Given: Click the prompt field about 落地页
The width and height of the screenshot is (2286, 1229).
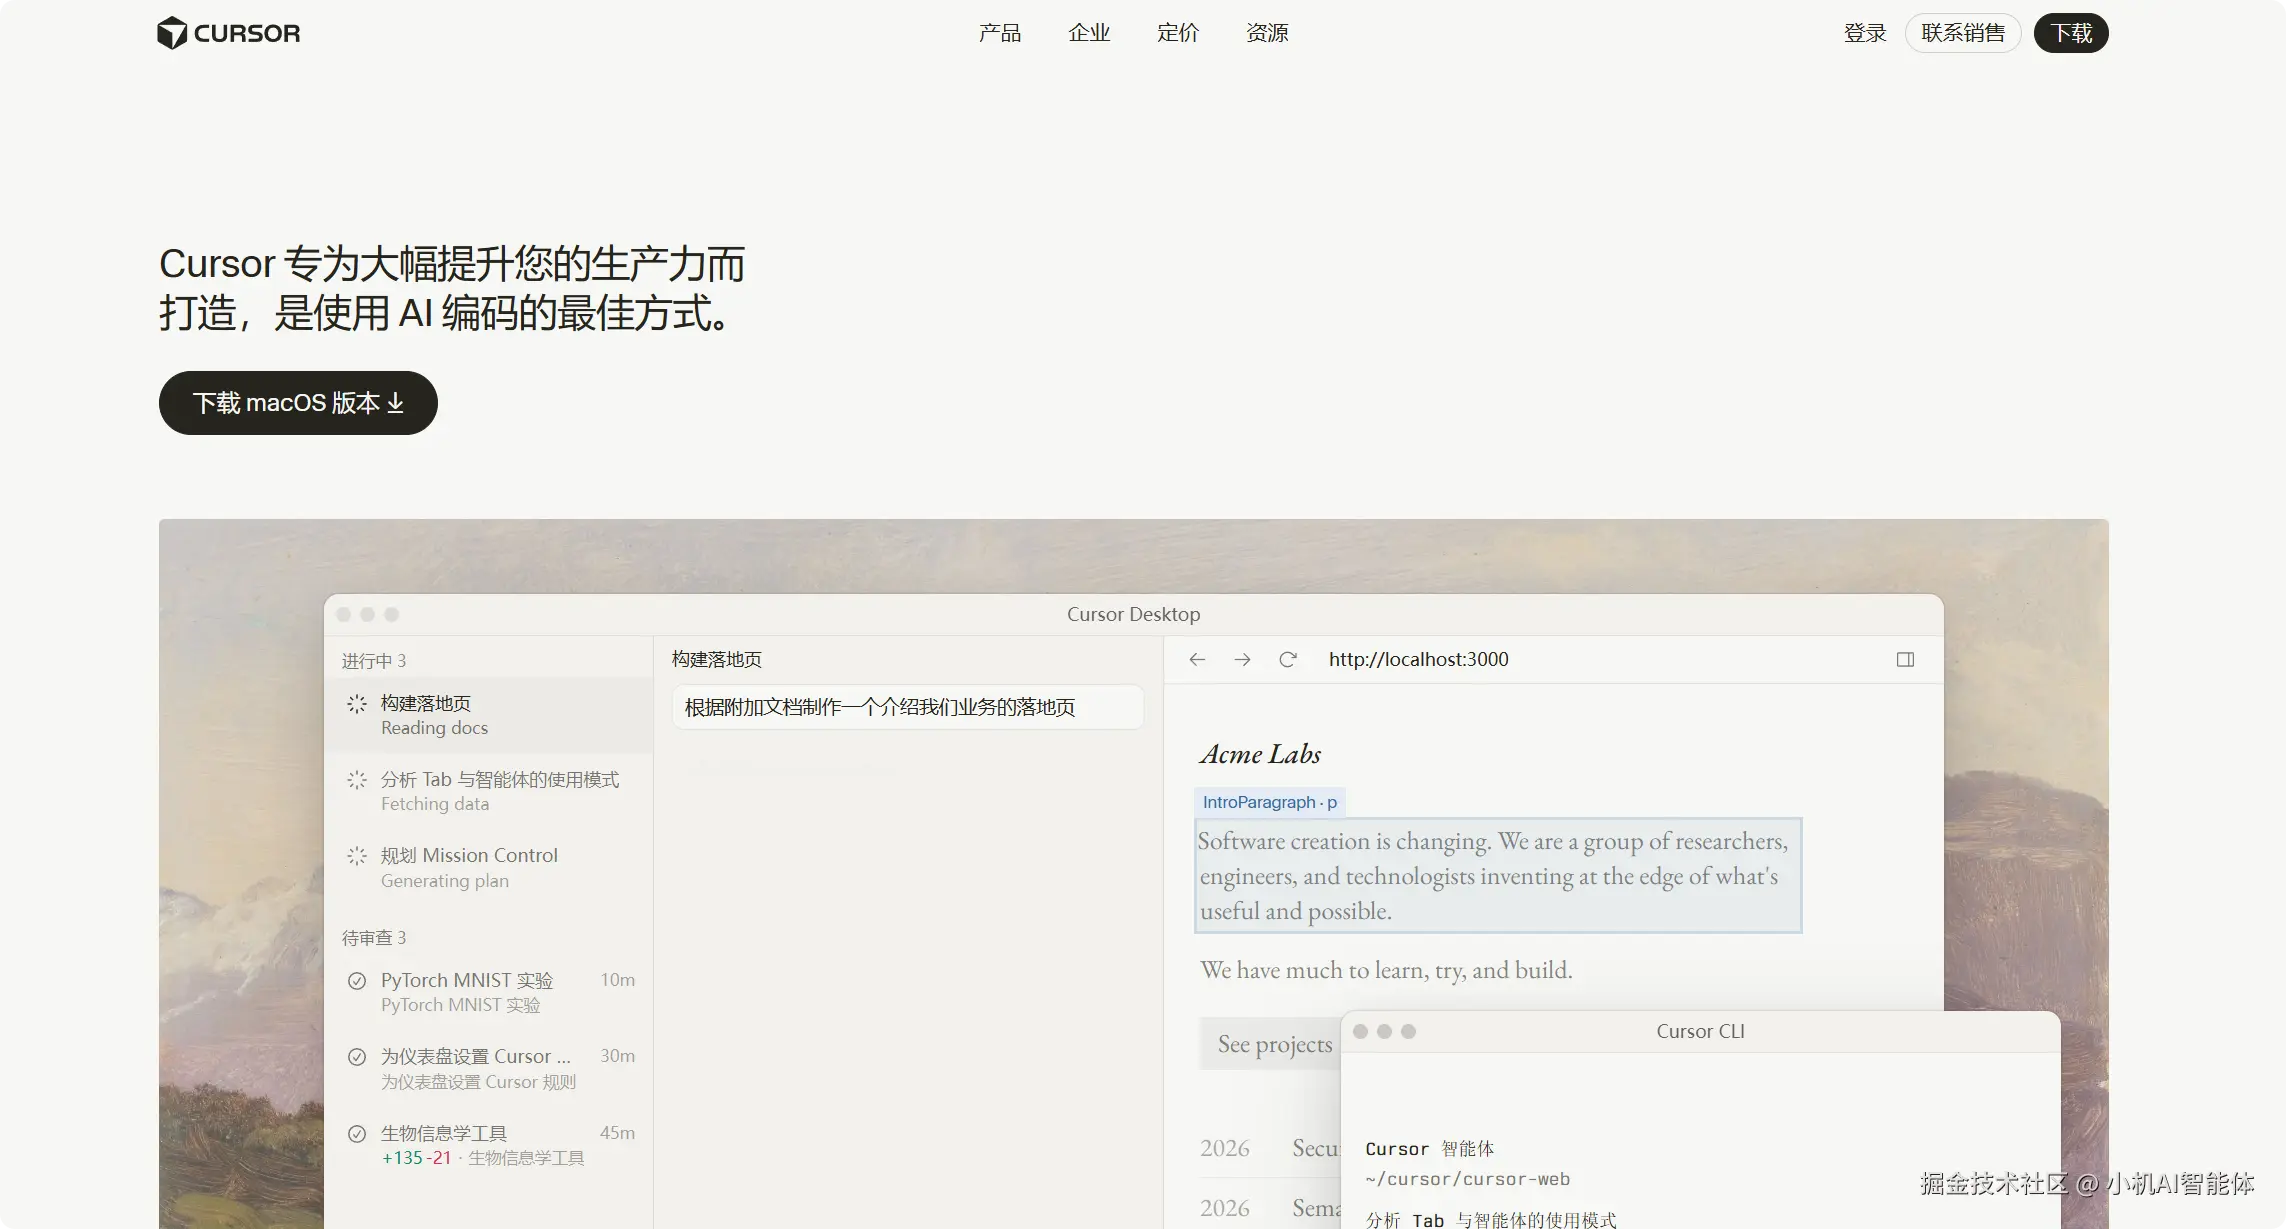Looking at the screenshot, I should point(907,708).
